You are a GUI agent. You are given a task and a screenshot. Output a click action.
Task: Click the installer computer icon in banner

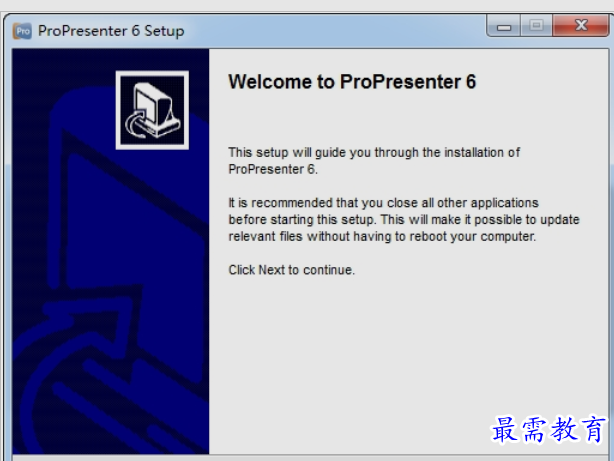tap(152, 110)
